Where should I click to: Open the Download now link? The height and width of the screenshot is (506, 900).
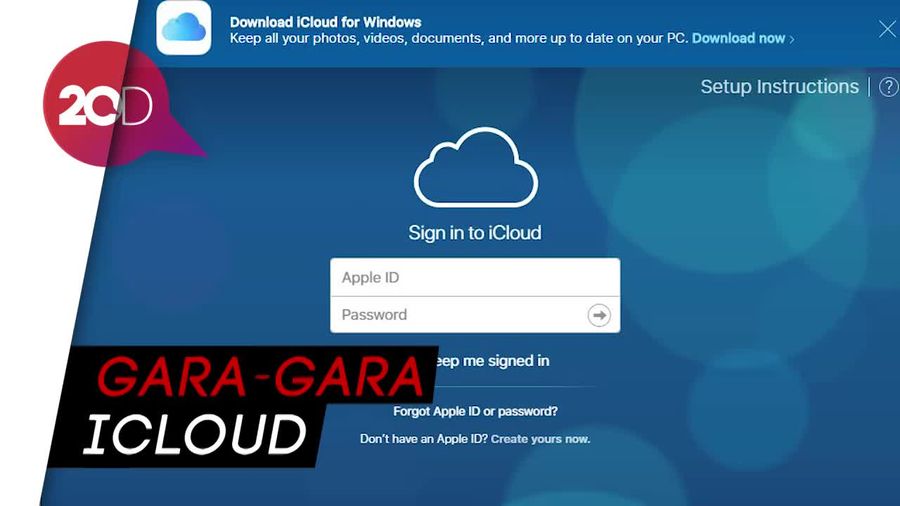pyautogui.click(x=743, y=38)
